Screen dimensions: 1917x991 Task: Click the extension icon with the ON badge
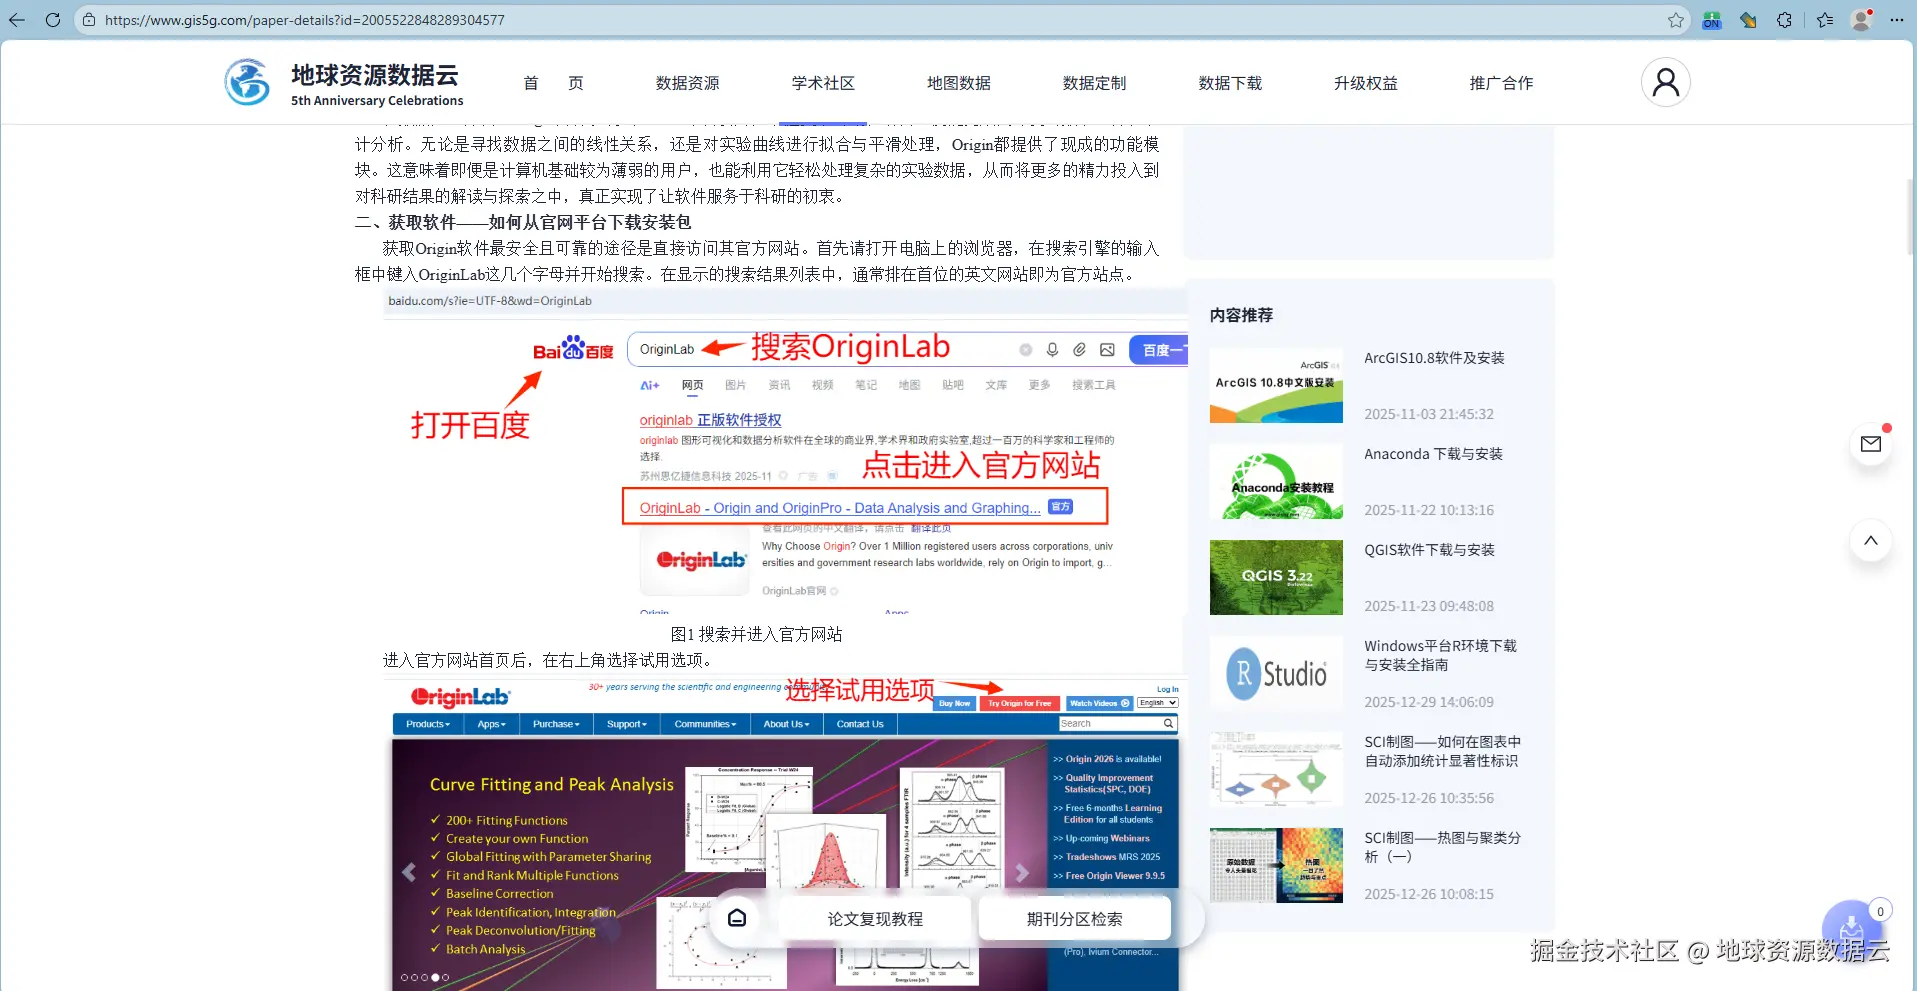(1712, 20)
